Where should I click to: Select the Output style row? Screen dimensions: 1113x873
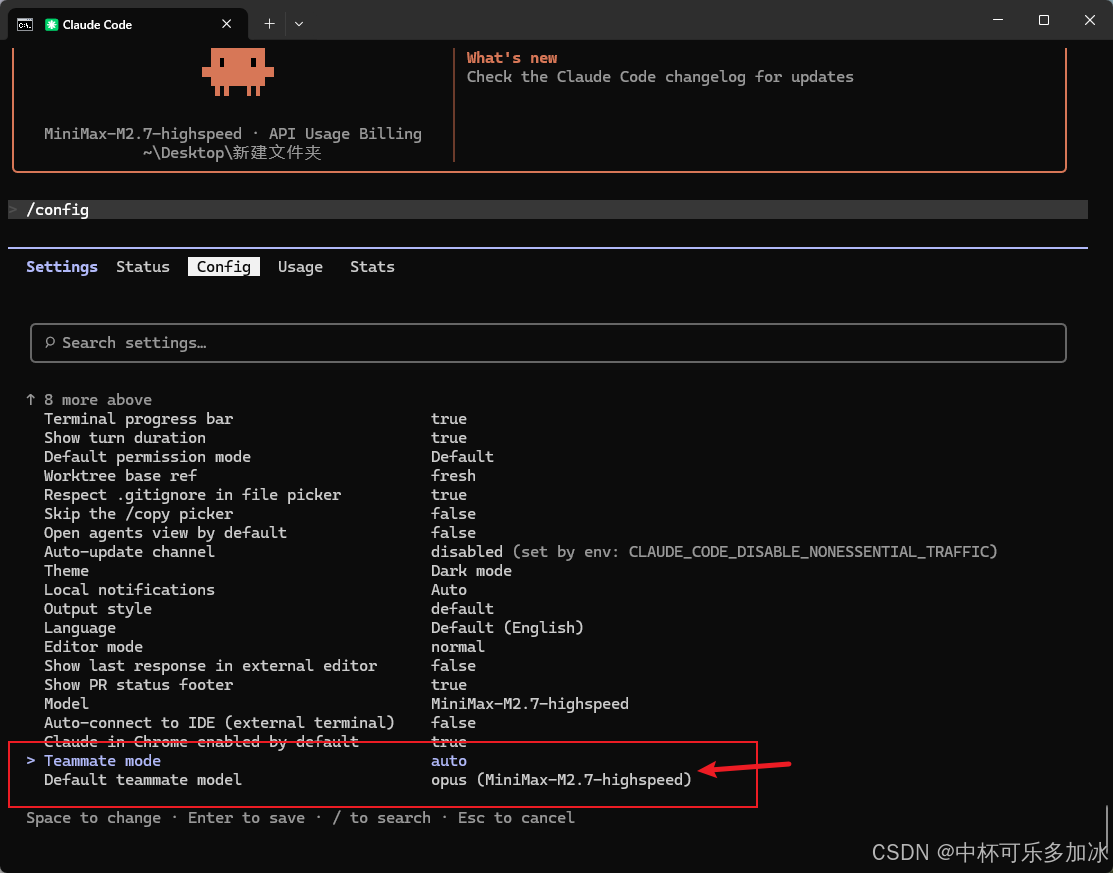pyautogui.click(x=269, y=609)
